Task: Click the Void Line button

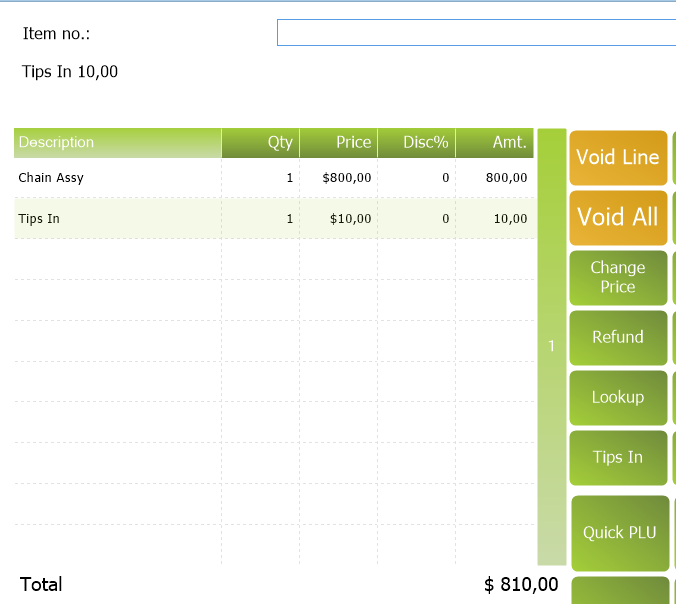Action: click(618, 157)
